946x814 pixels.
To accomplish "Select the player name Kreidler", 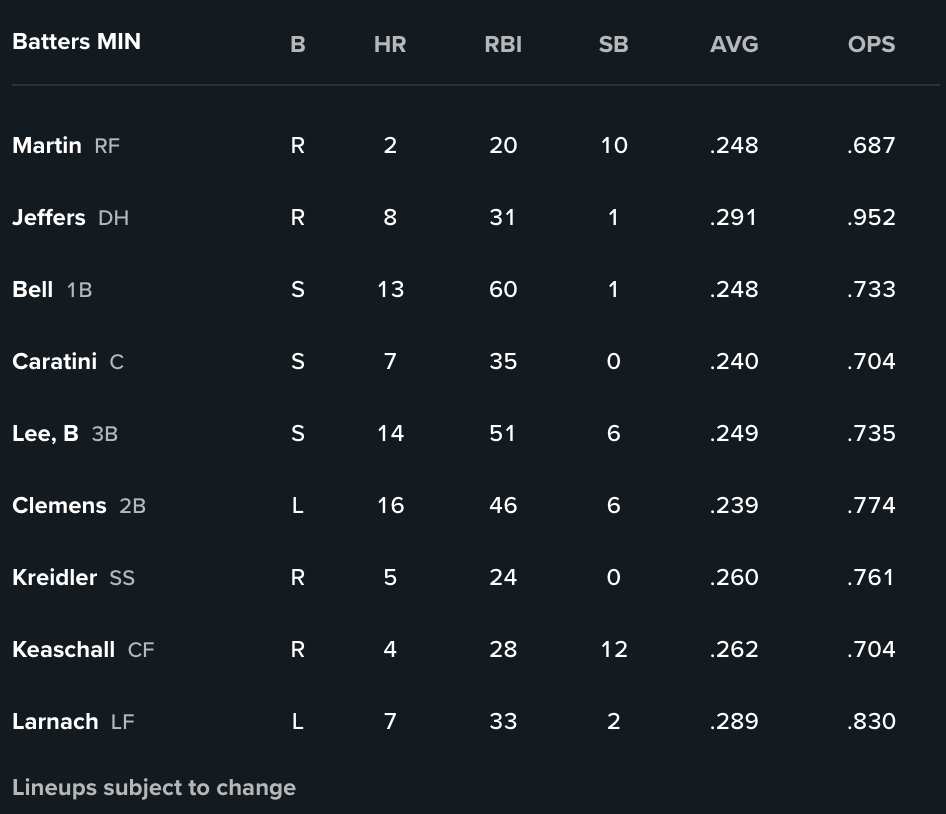I will tap(54, 577).
